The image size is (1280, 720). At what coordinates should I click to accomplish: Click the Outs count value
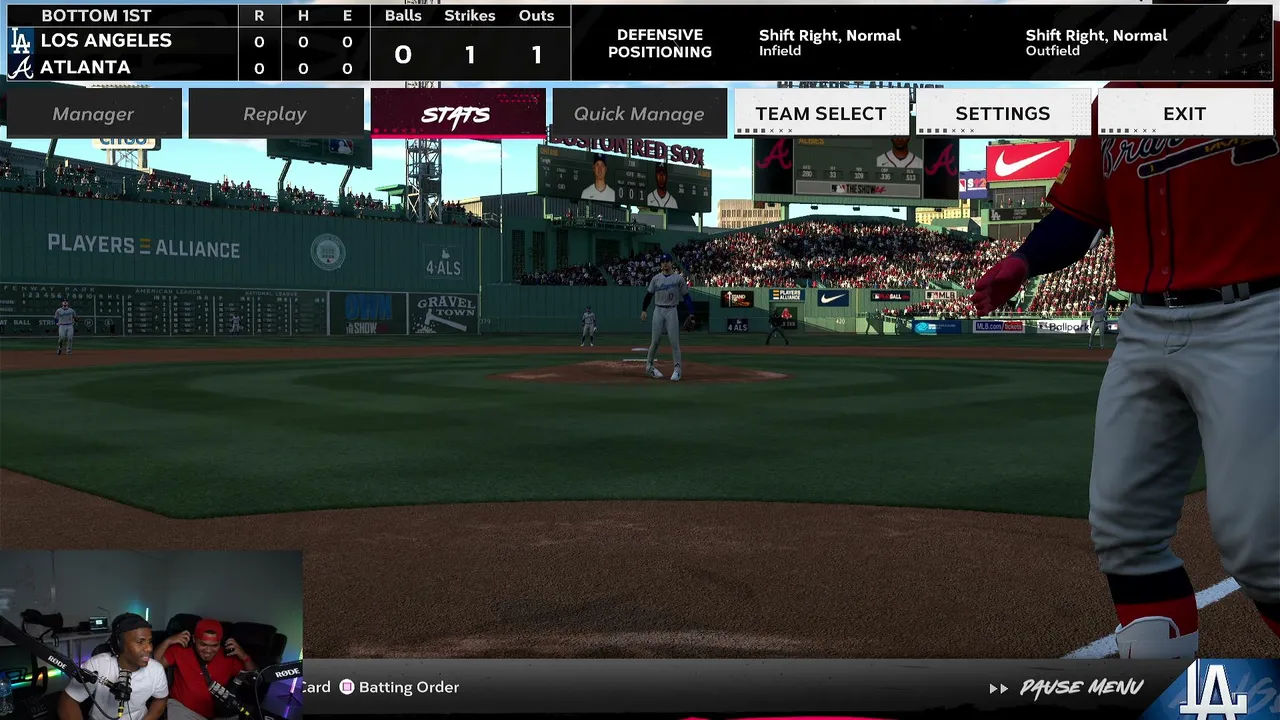(x=537, y=54)
